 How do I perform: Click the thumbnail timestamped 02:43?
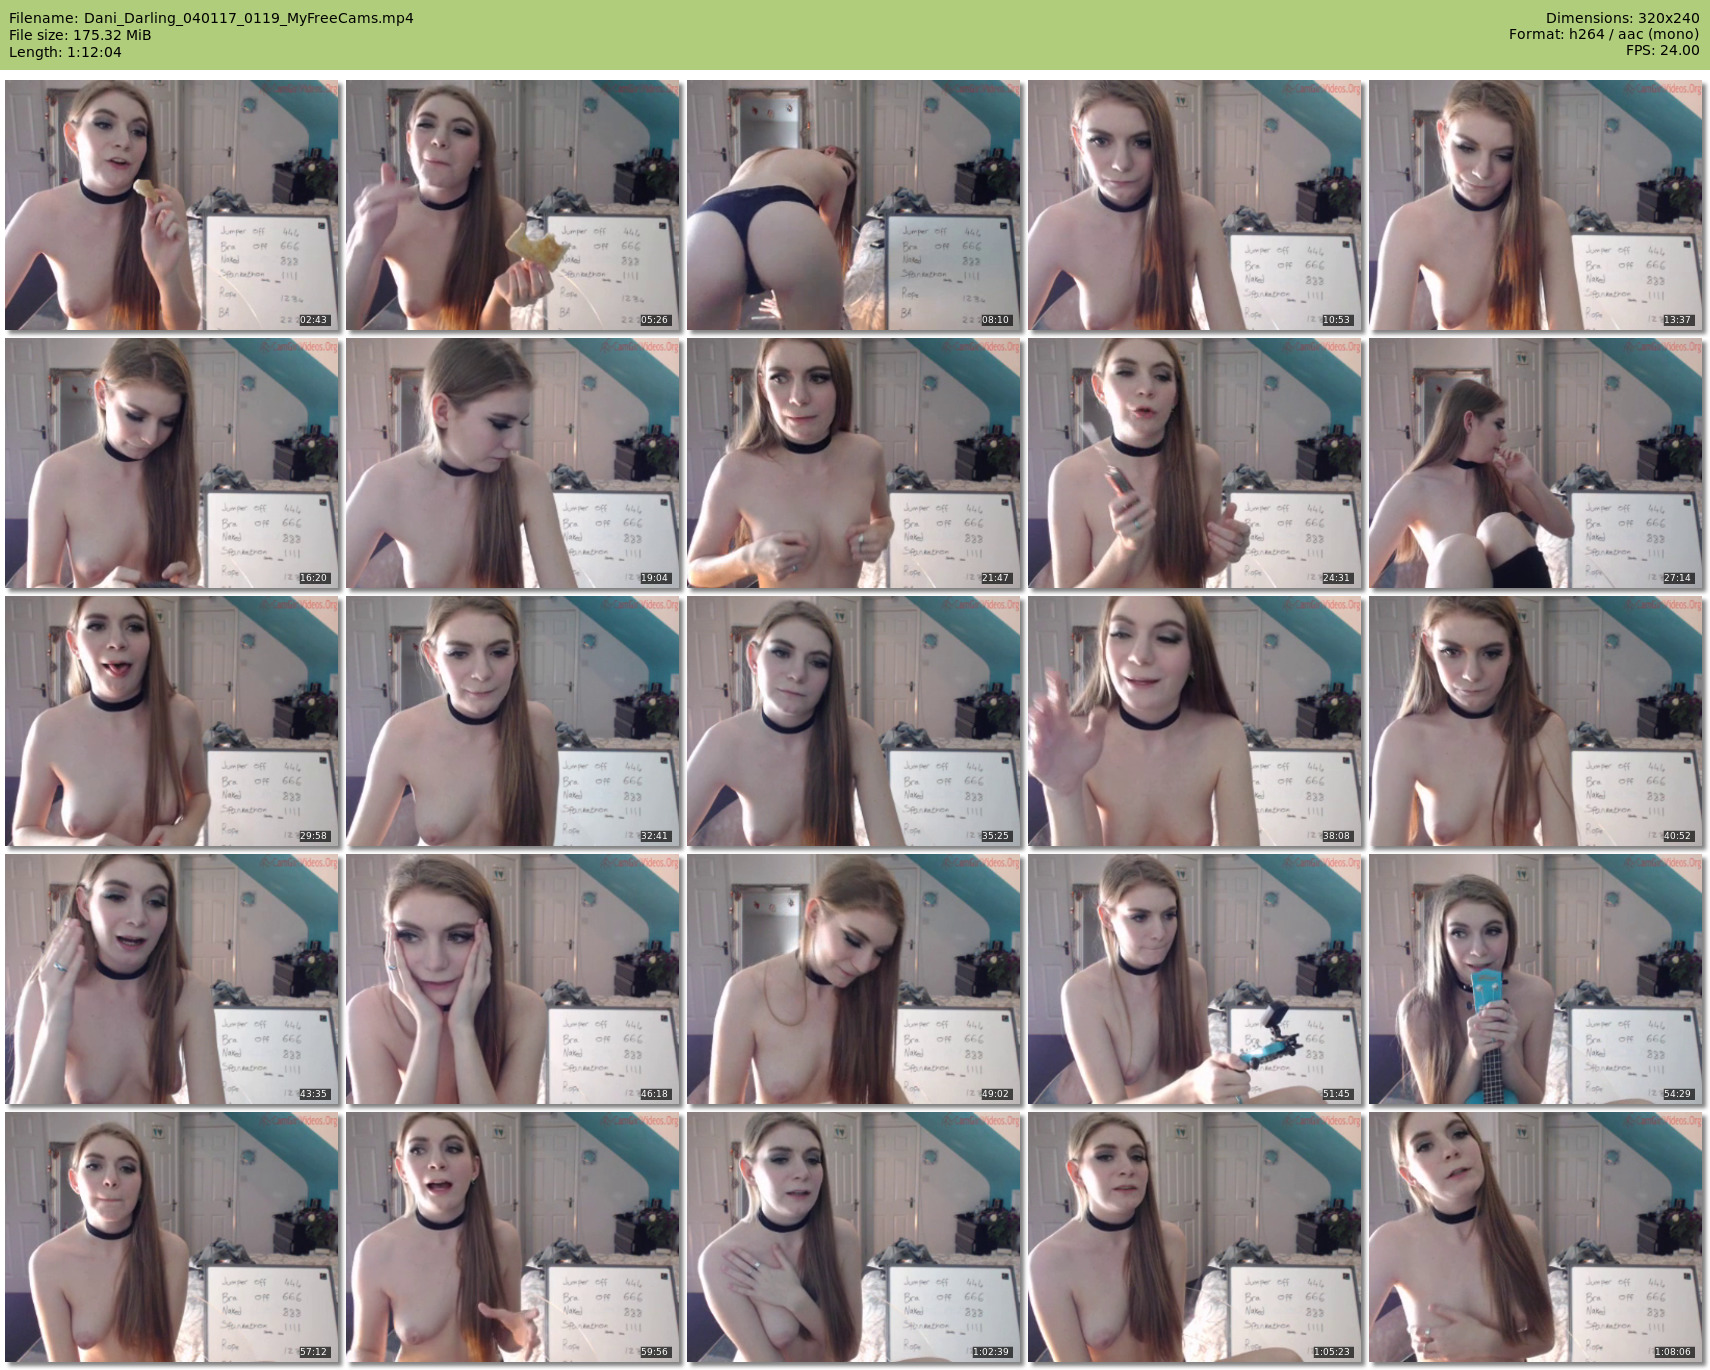point(172,205)
